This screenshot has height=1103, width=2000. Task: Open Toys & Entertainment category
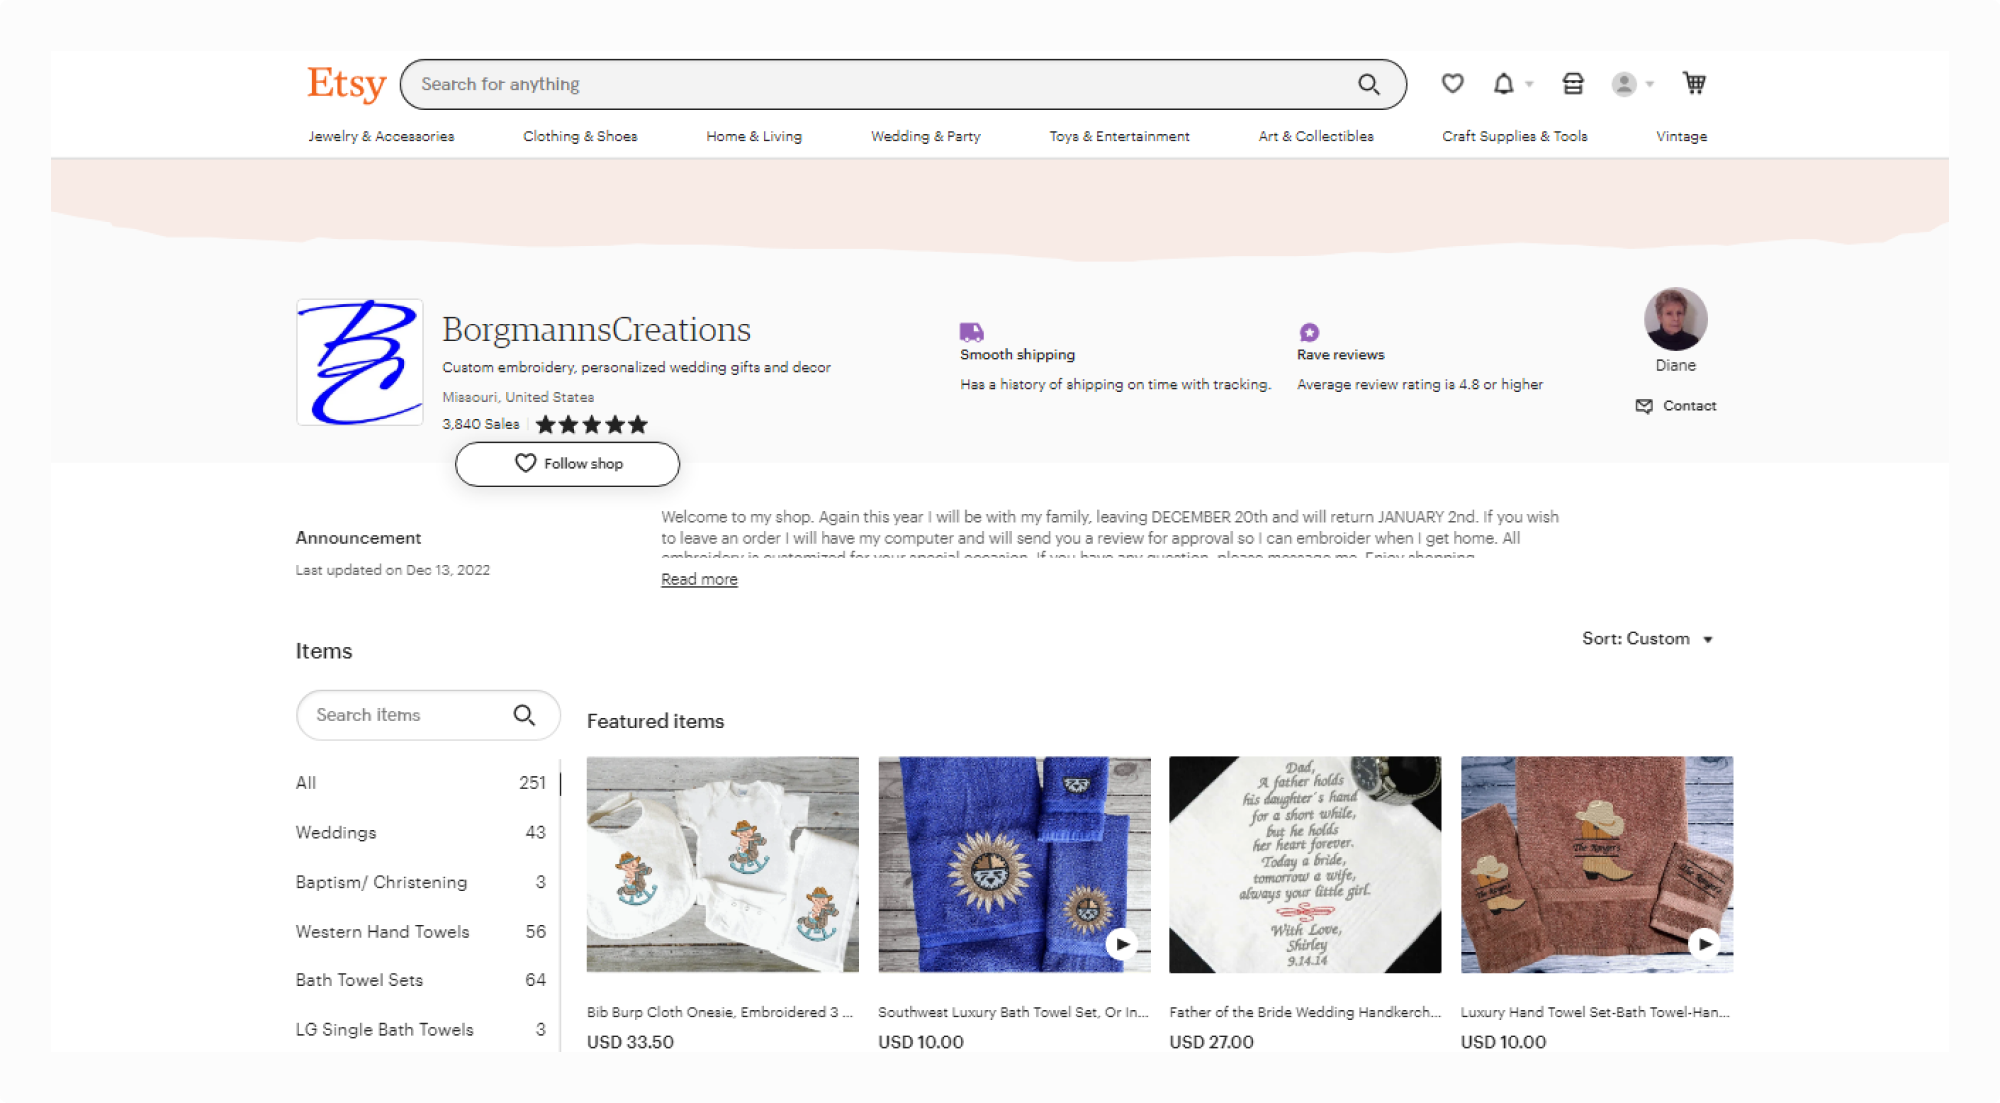tap(1119, 136)
